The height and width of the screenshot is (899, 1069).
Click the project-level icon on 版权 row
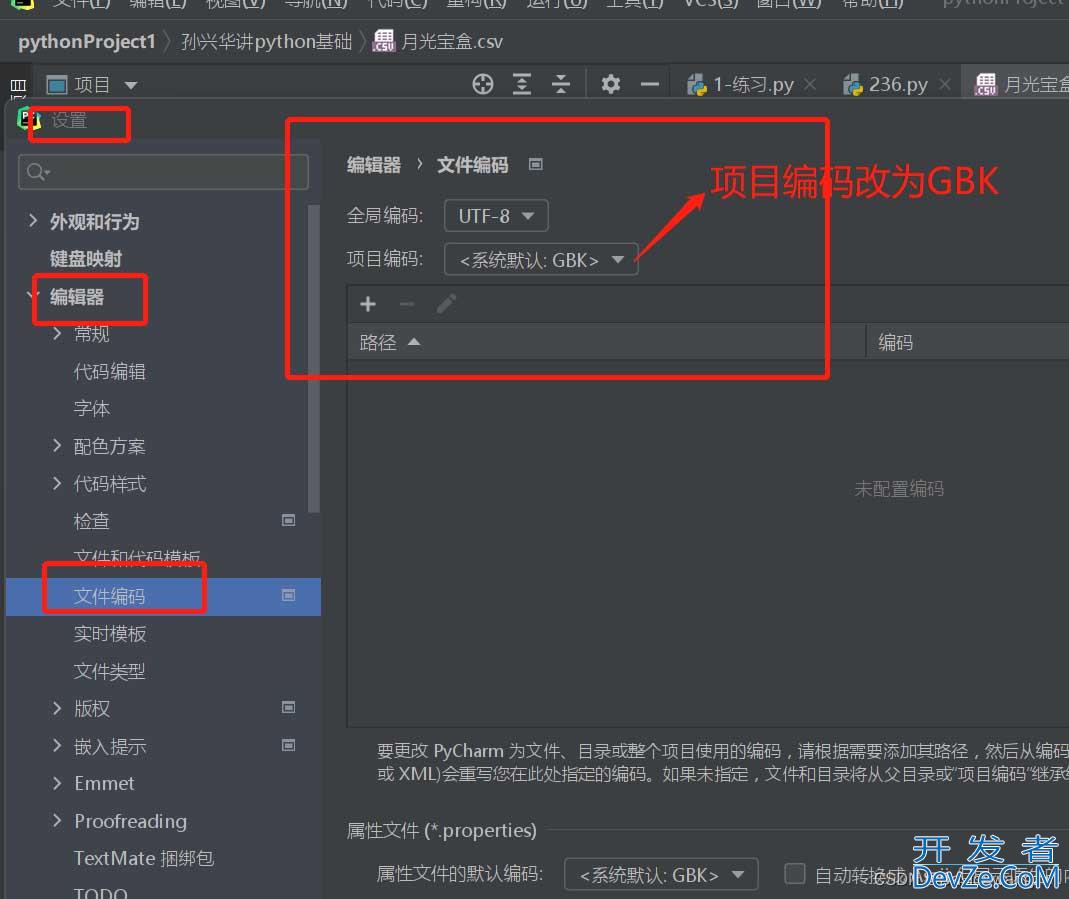(x=288, y=707)
